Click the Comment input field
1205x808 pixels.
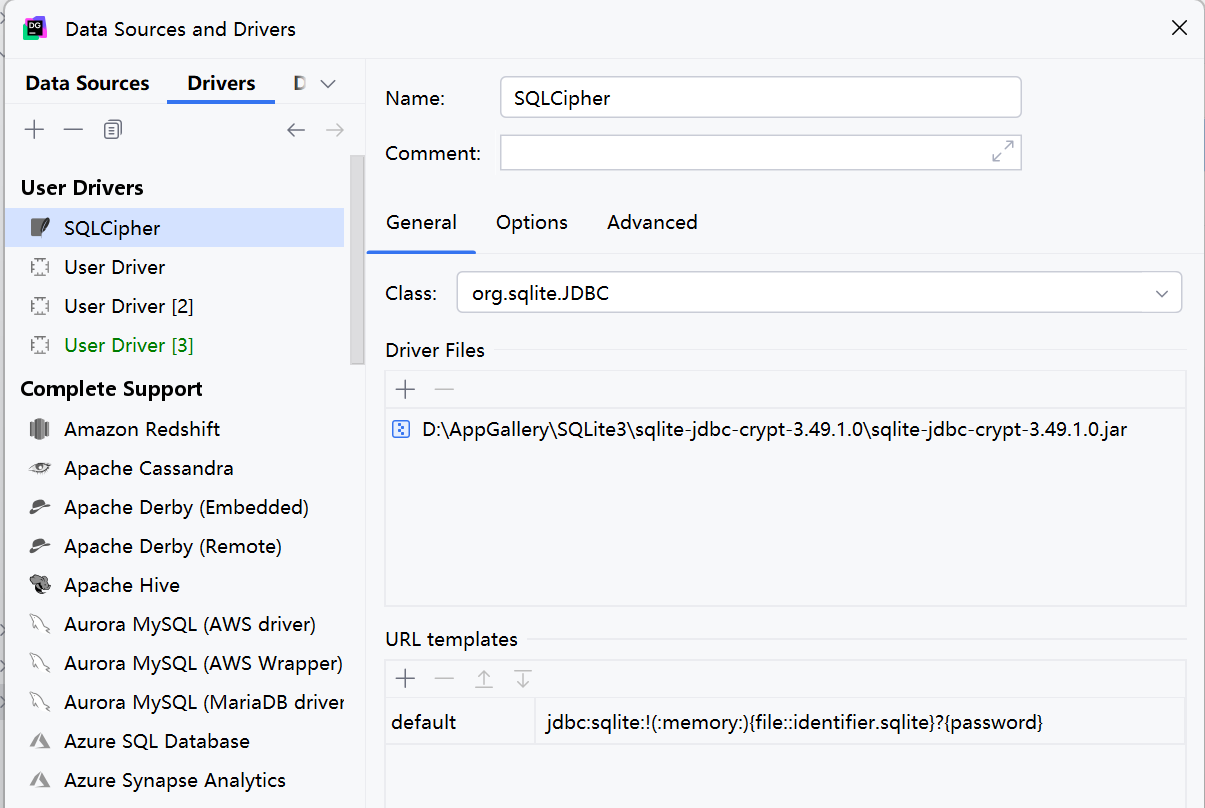[x=760, y=152]
